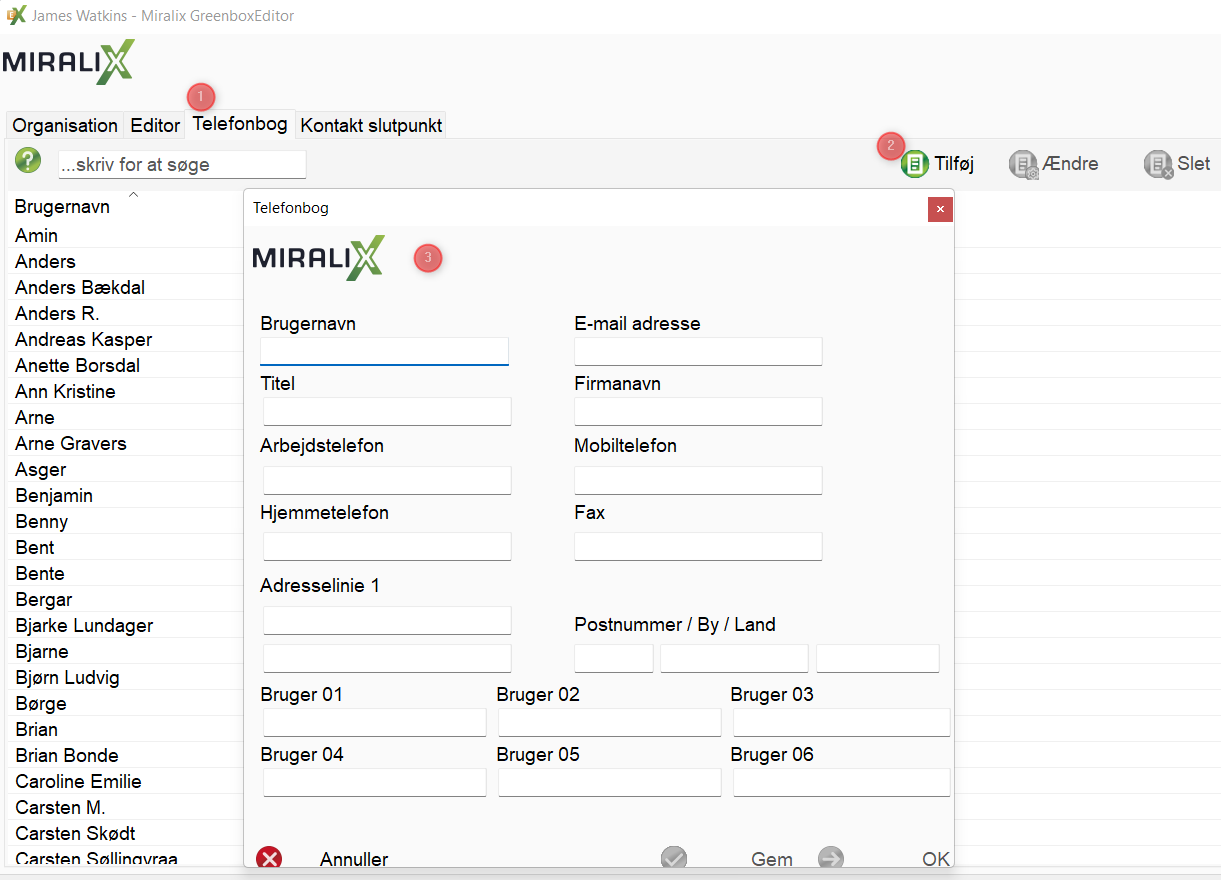
Task: Choose Bjarke Lundager from the list
Action: click(84, 625)
